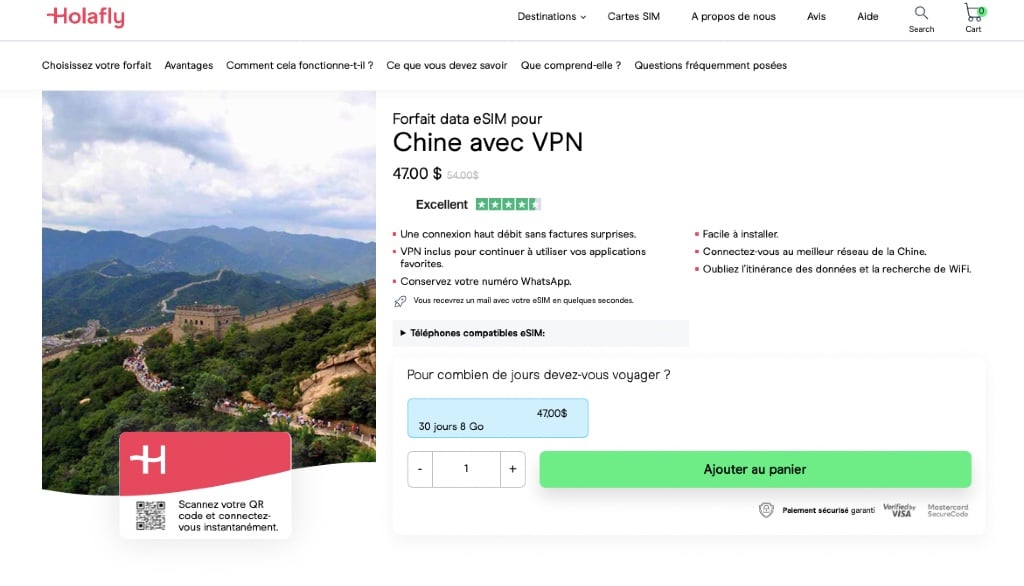Image resolution: width=1024 pixels, height=586 pixels.
Task: Select the 30 jours 8 Go plan
Action: click(x=497, y=418)
